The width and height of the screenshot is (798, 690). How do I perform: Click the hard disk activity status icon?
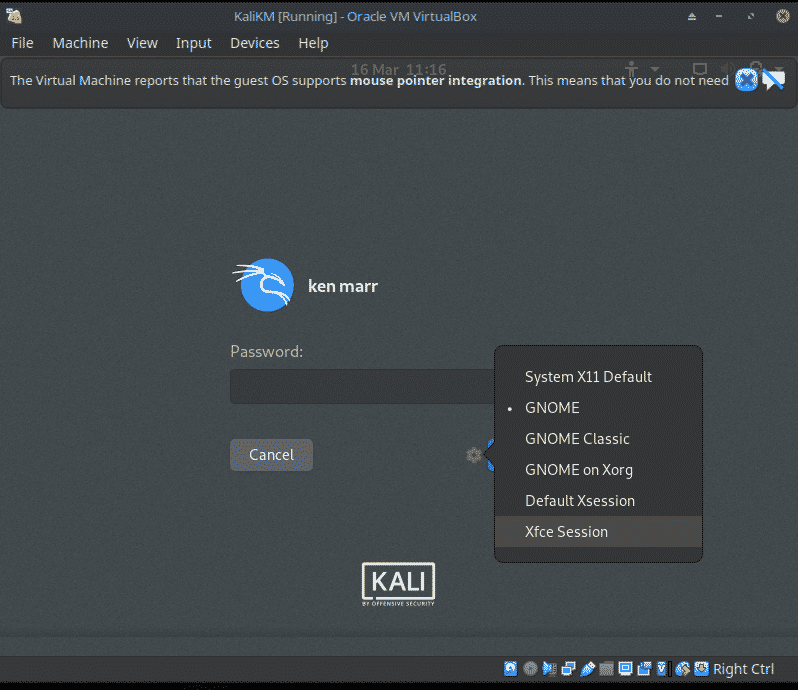point(511,669)
